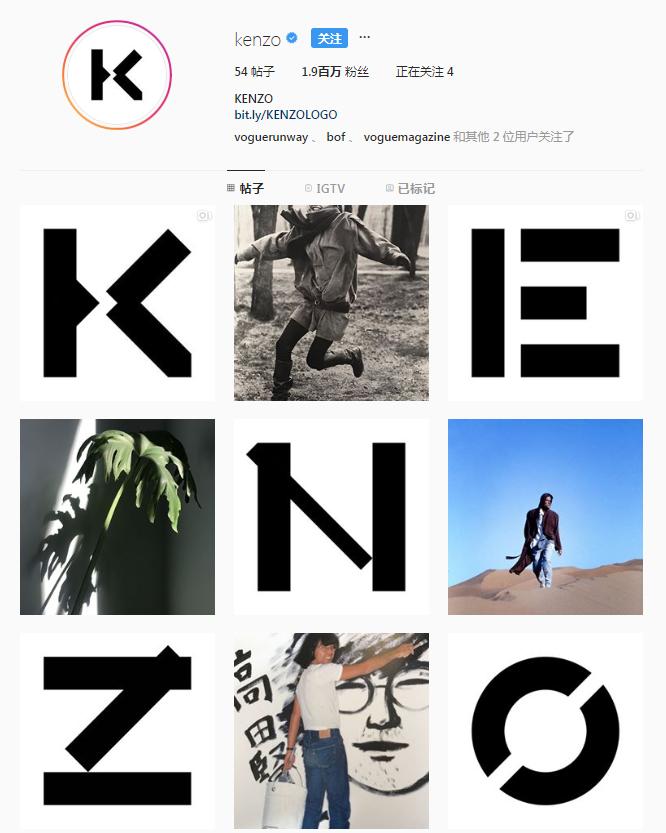
Task: Click the carousel icon on K logo post
Action: [204, 216]
